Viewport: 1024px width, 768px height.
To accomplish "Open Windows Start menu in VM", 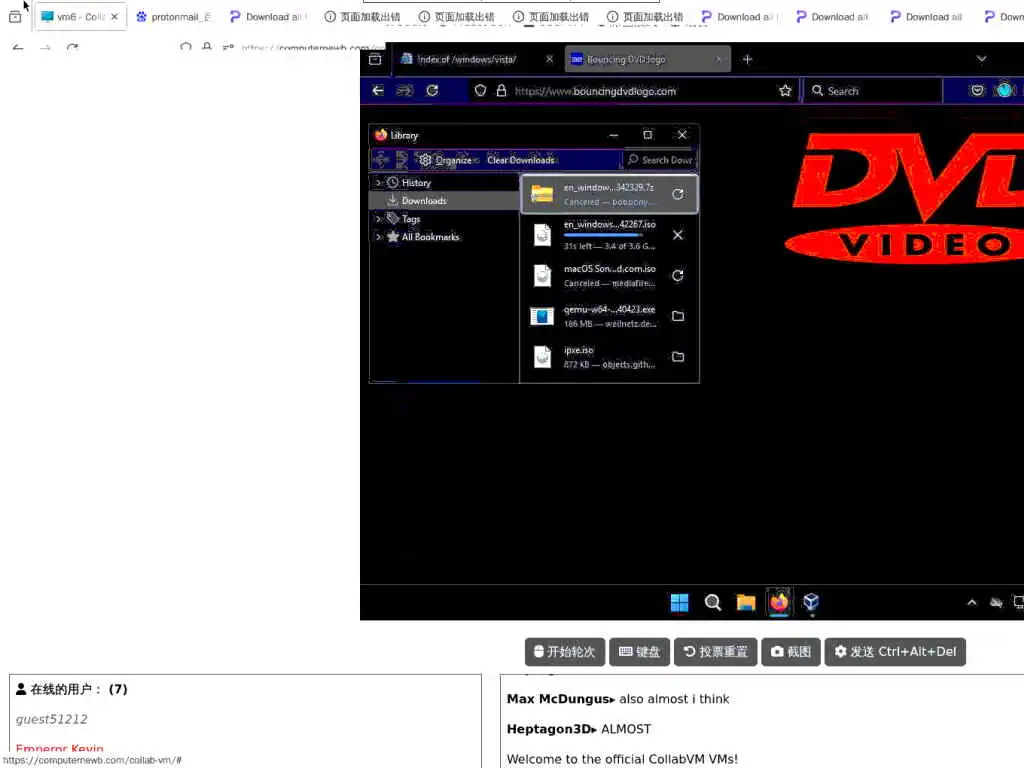I will [x=679, y=602].
